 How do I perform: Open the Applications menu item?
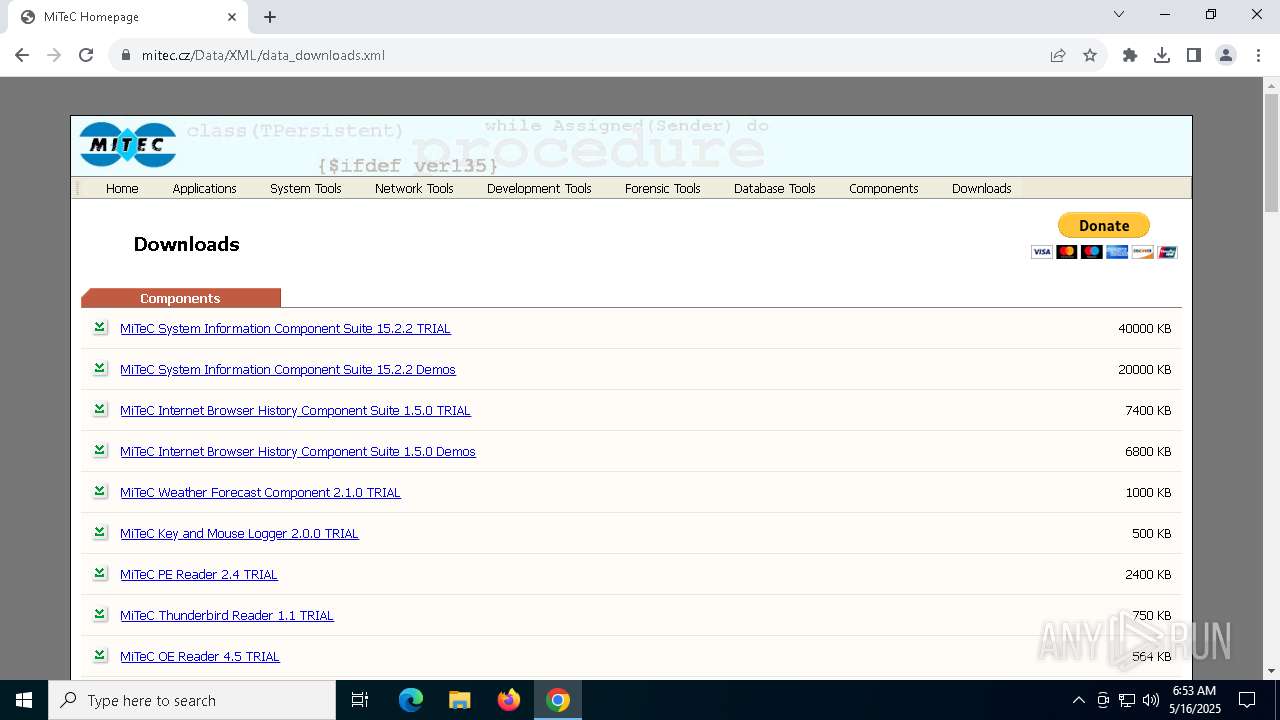[204, 188]
